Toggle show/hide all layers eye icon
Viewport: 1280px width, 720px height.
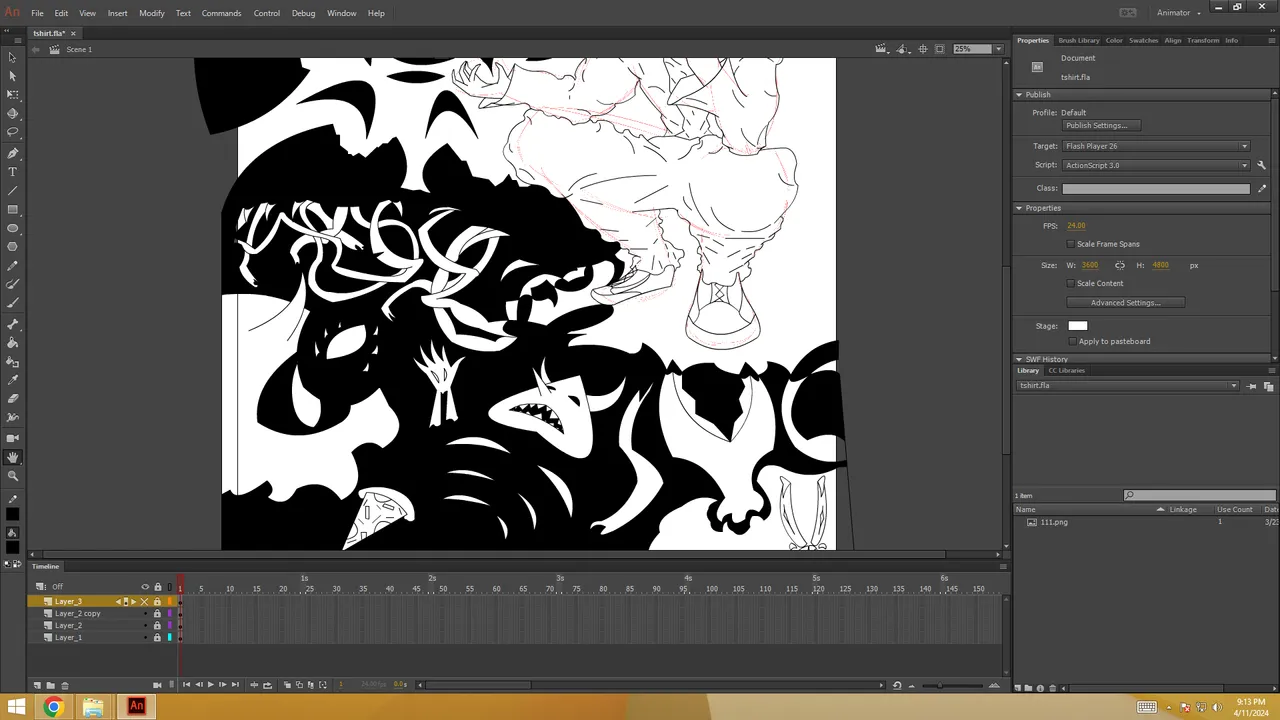(145, 587)
